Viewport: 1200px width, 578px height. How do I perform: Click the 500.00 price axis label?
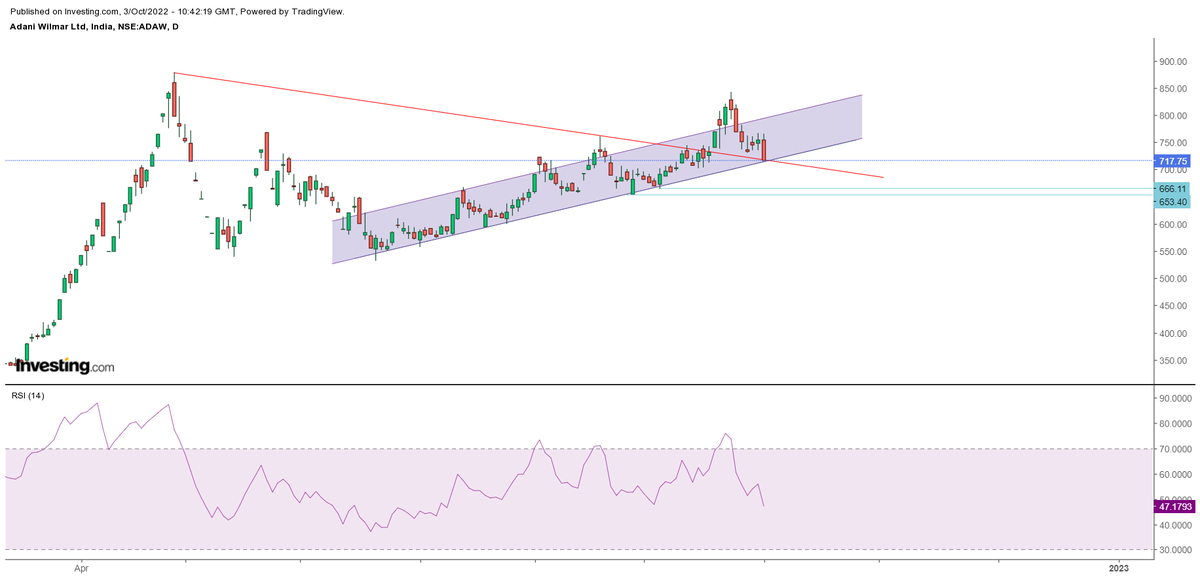tap(1172, 279)
